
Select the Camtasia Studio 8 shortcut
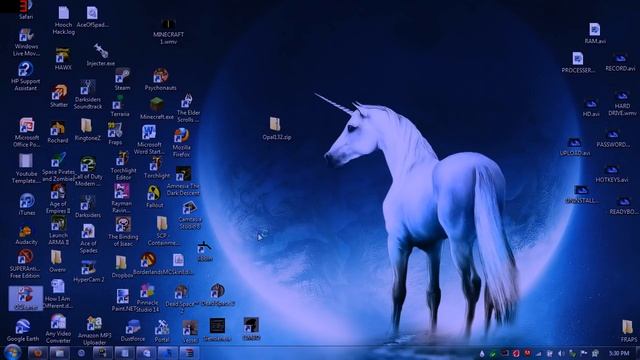[x=190, y=216]
